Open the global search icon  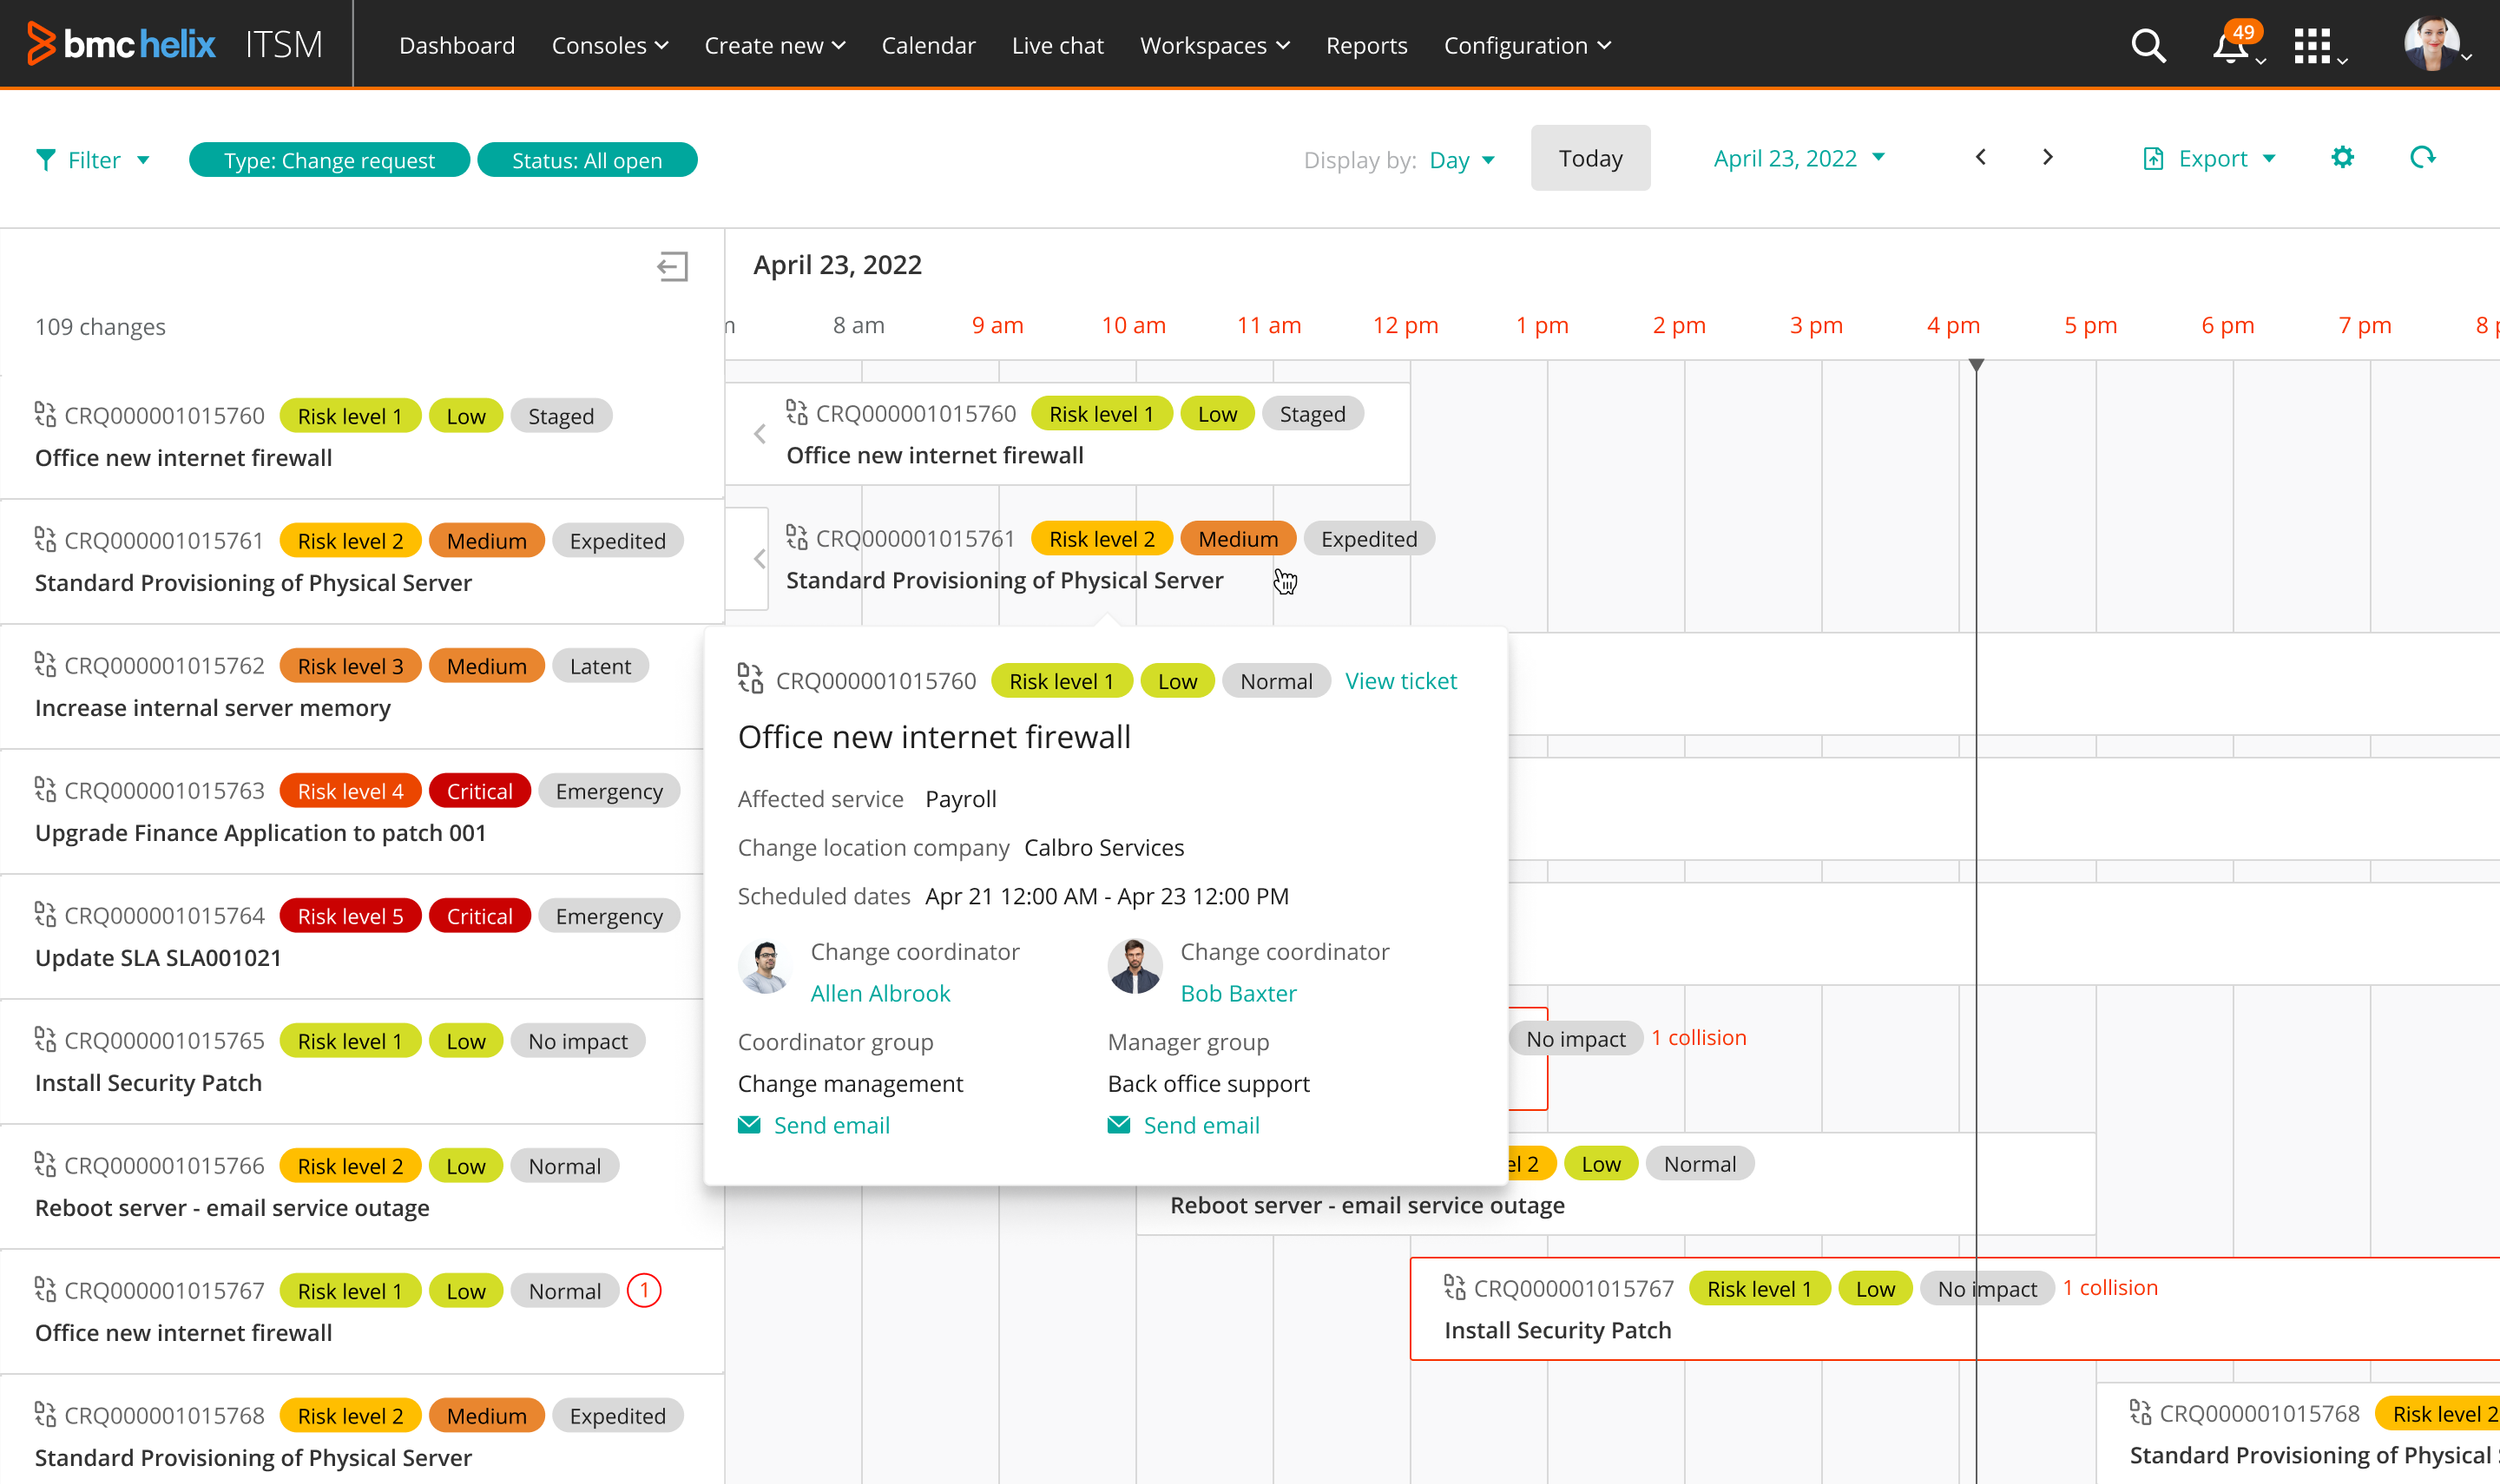coord(2147,45)
